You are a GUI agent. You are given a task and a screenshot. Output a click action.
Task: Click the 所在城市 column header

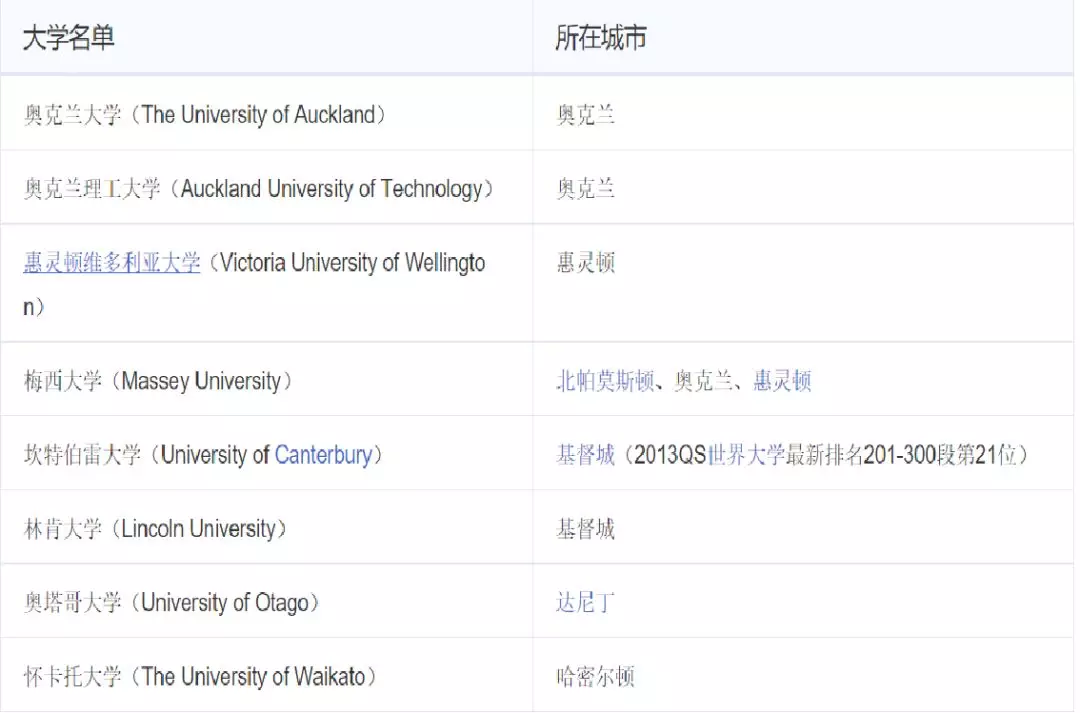601,38
